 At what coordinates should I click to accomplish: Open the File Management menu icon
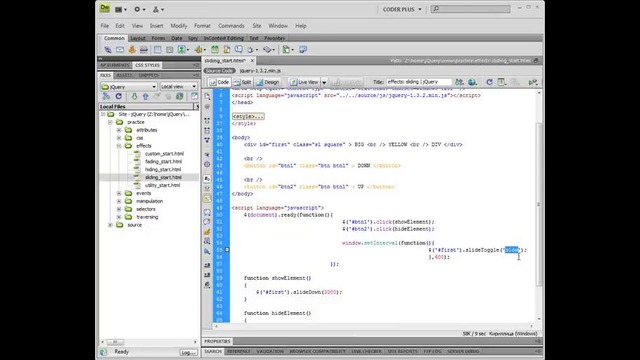459,82
